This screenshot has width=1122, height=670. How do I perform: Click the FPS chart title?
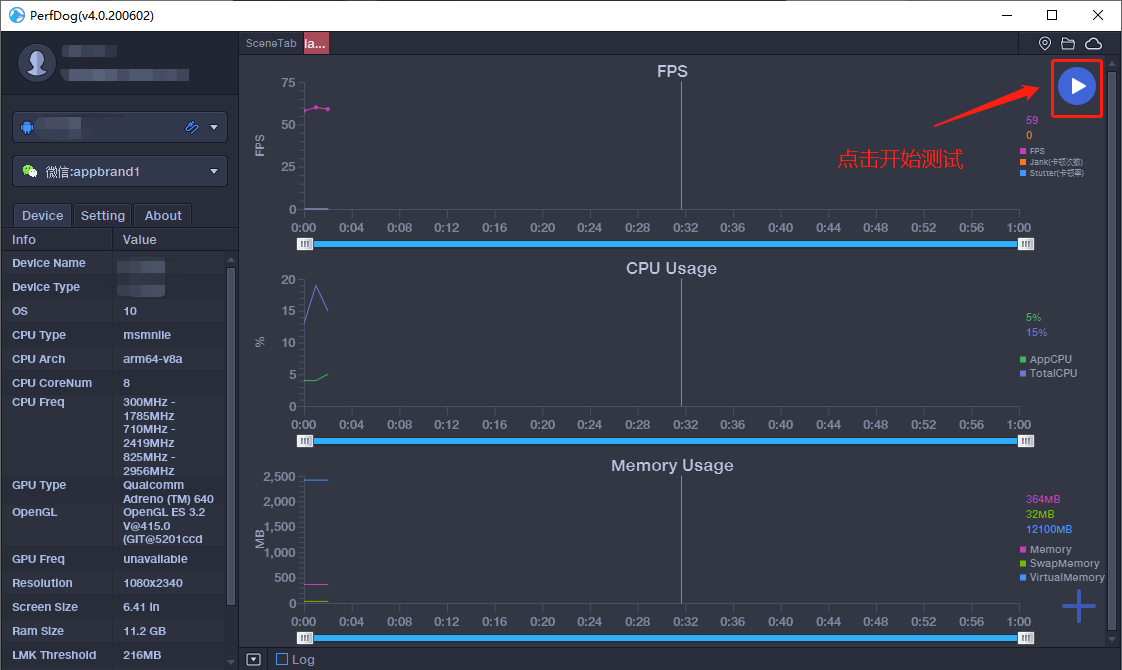[672, 72]
